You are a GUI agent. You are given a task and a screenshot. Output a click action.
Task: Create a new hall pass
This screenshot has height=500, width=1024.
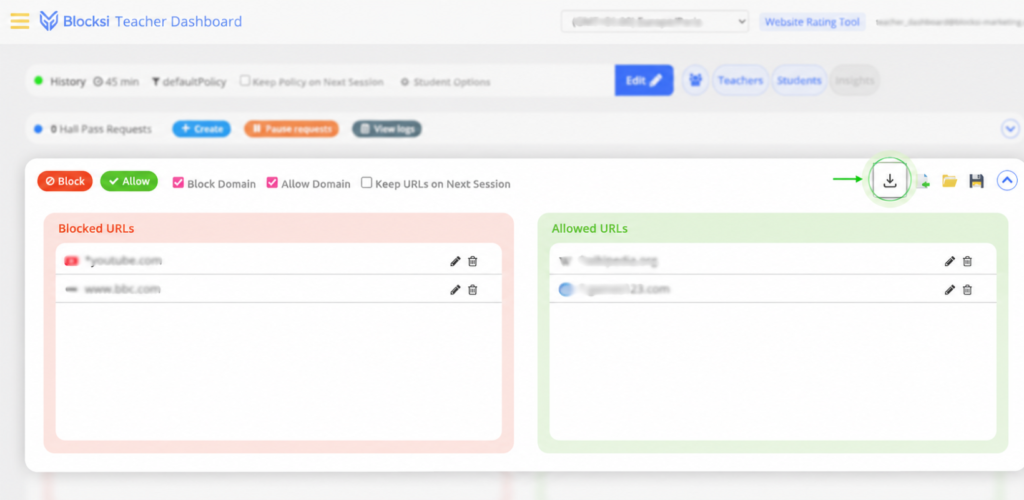pyautogui.click(x=202, y=129)
